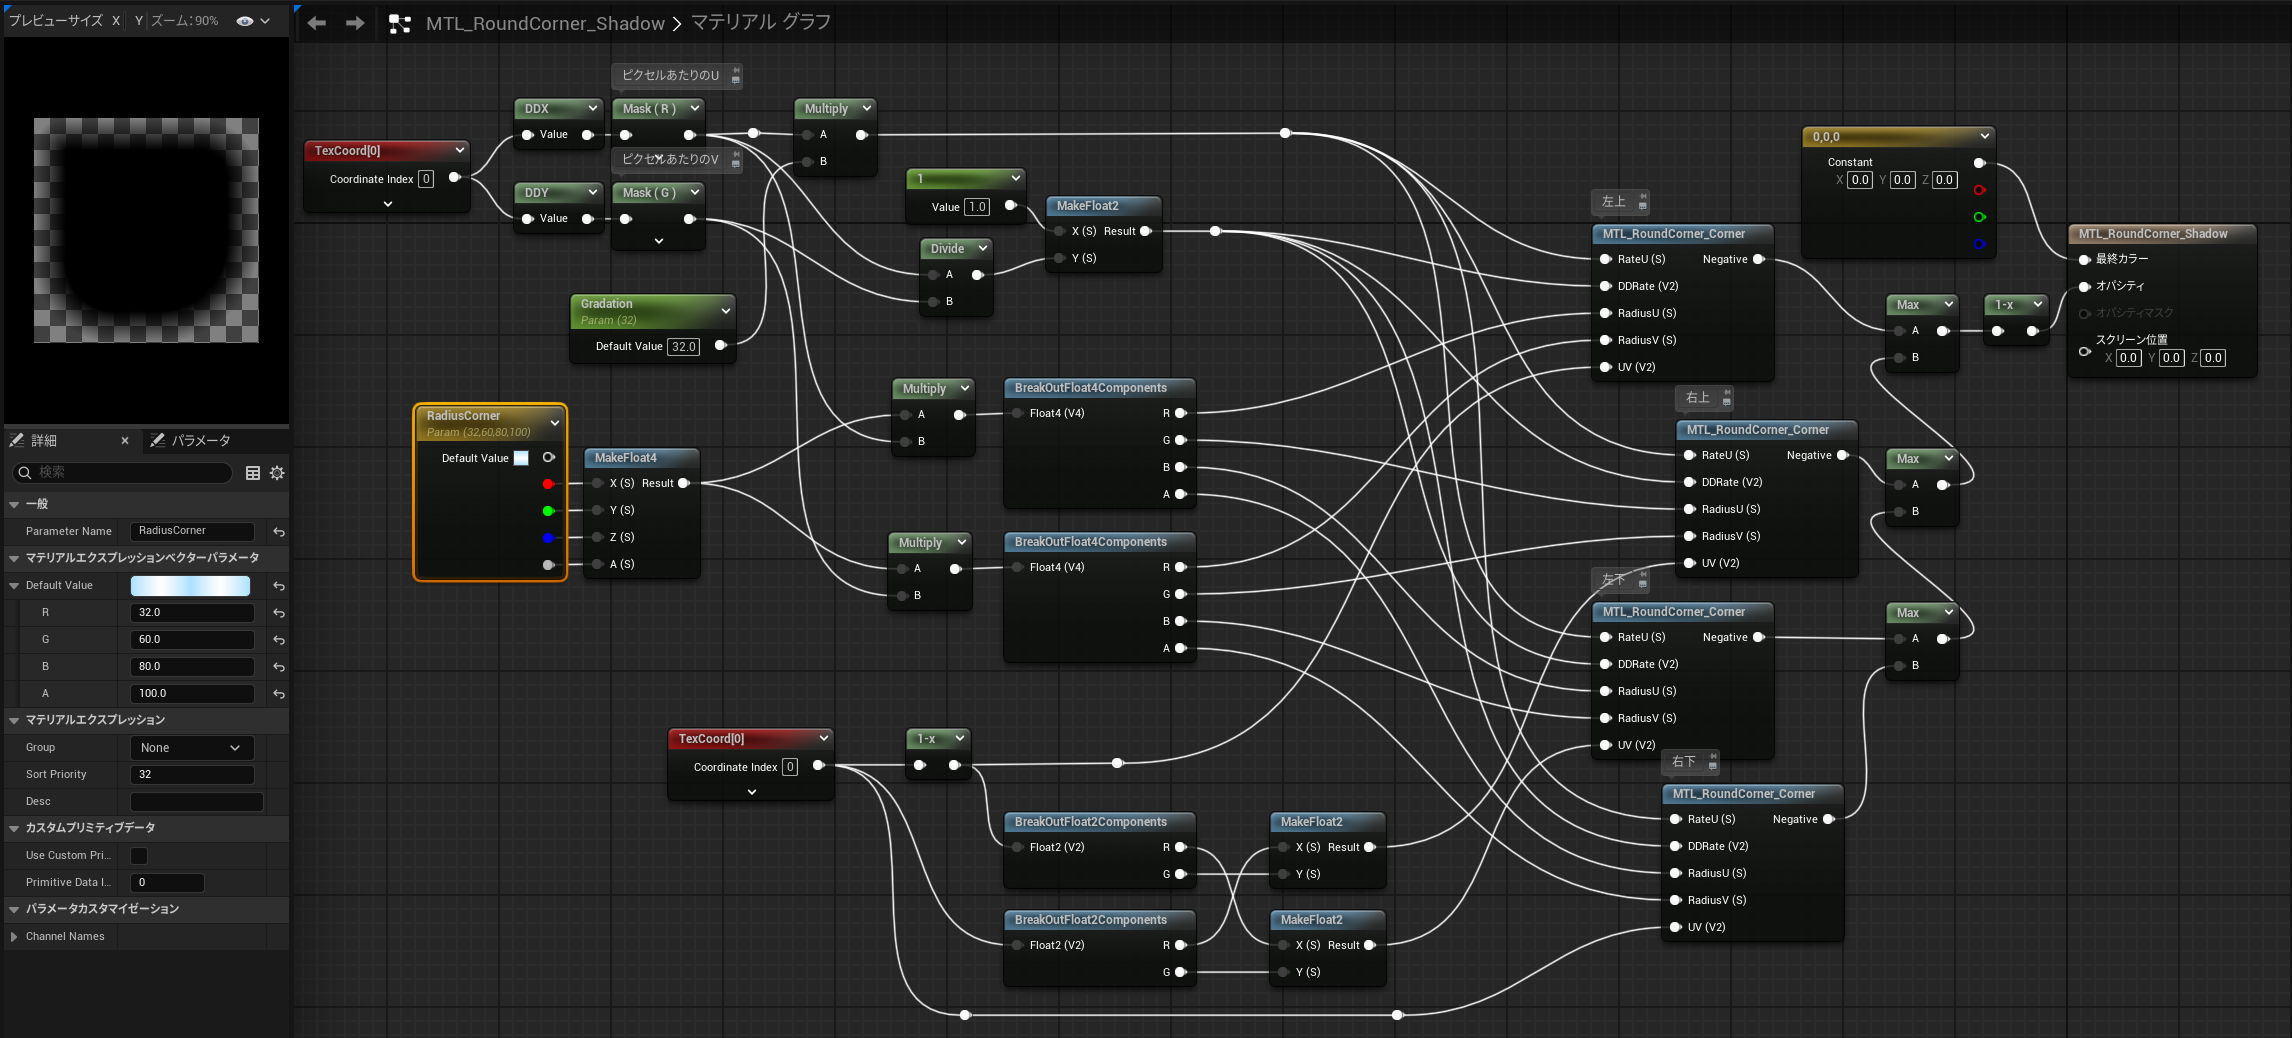This screenshot has height=1038, width=2292.
Task: Click the Constant X value field of 0,0,0
Action: (1859, 181)
